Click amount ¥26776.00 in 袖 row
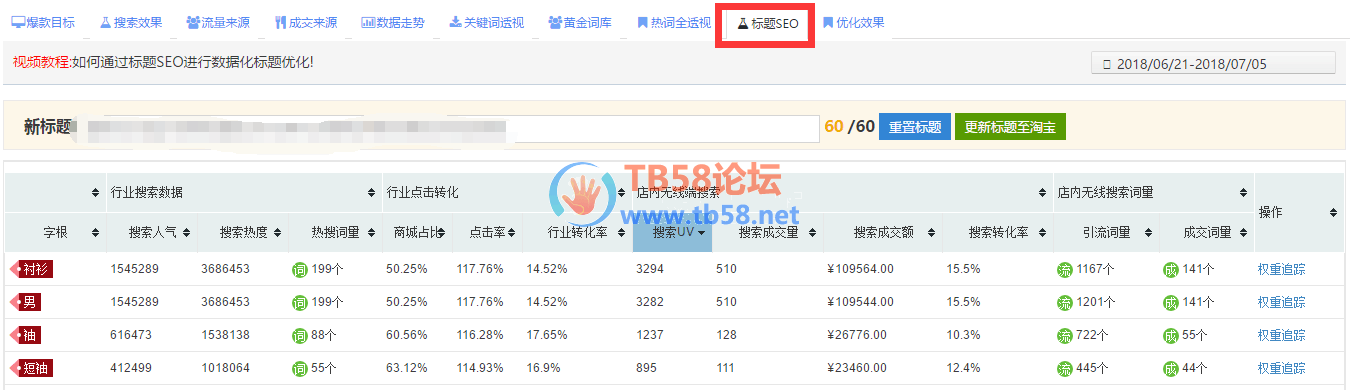Screen dimensions: 1352x390 click(x=857, y=336)
